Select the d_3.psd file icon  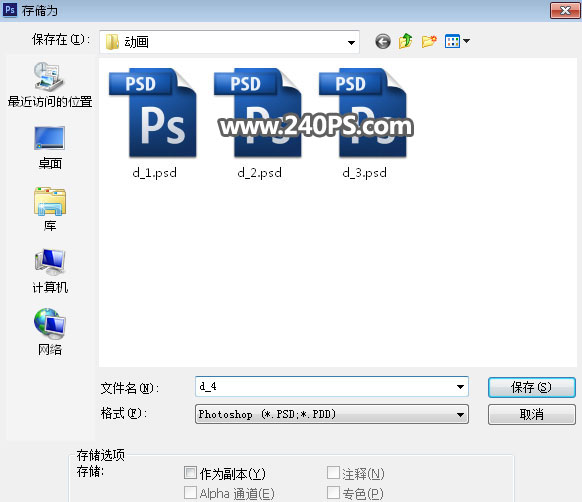(x=363, y=113)
